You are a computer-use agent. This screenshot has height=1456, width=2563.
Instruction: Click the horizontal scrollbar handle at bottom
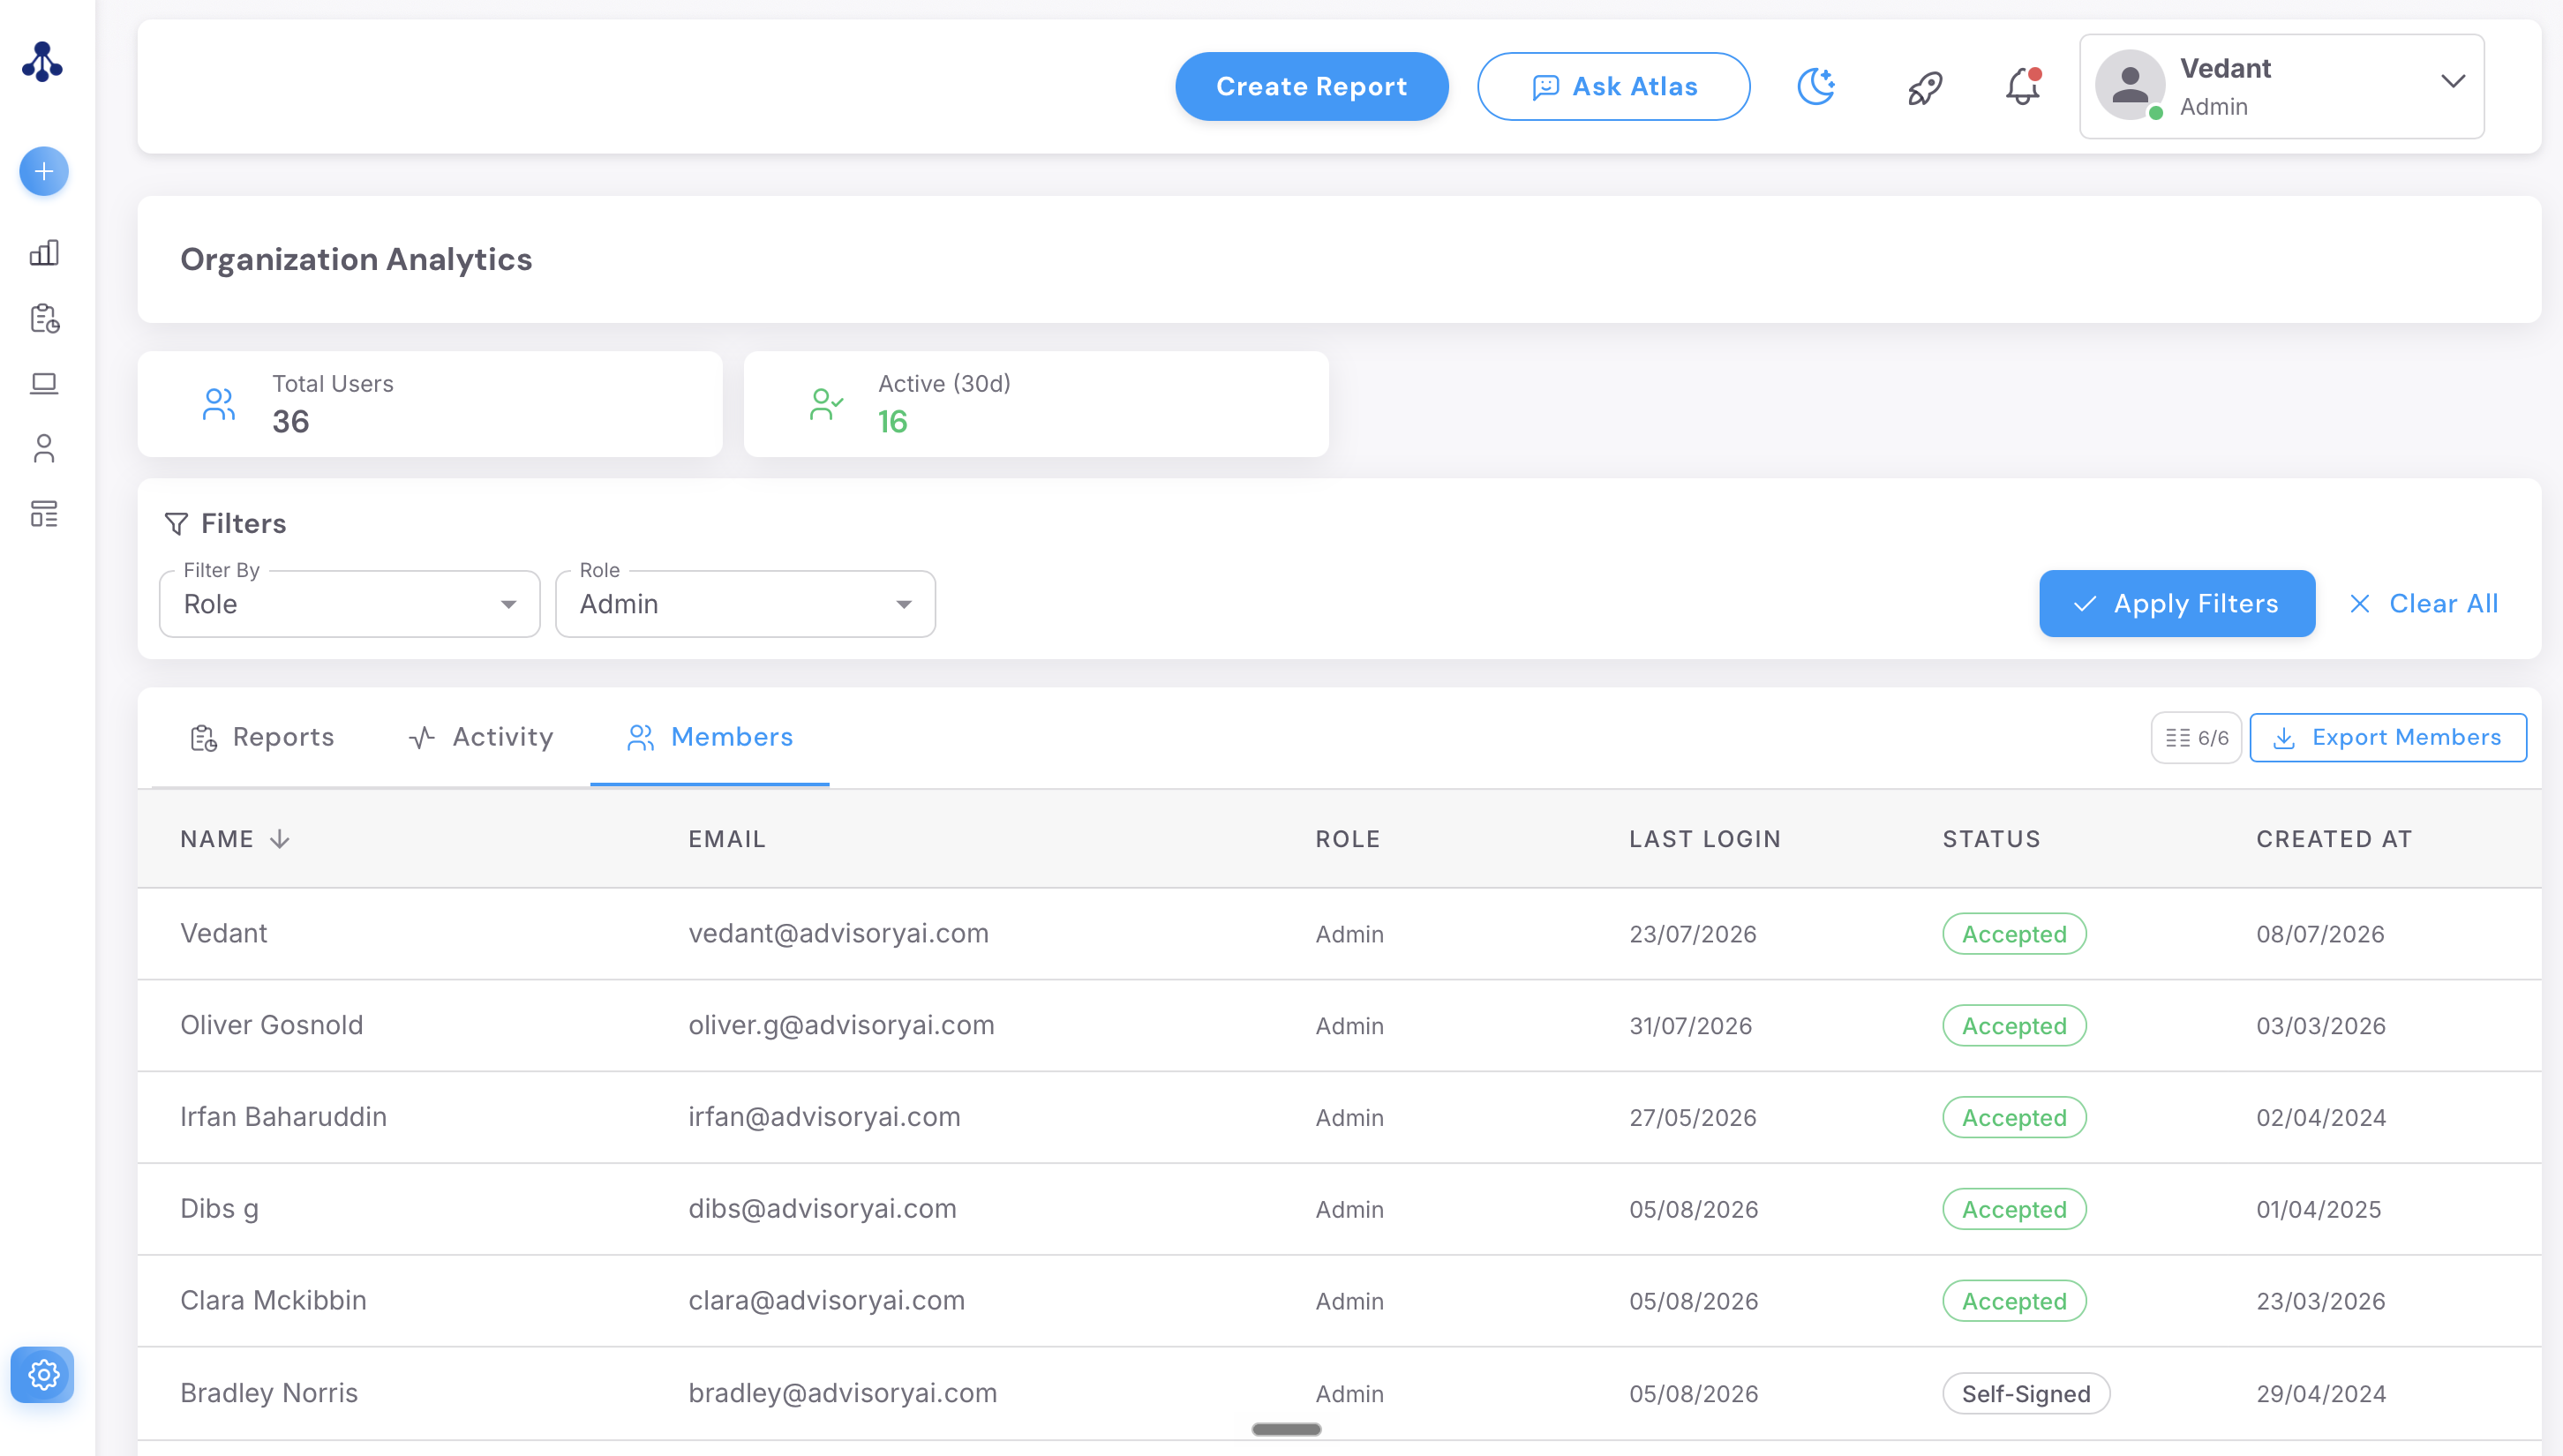click(x=1287, y=1429)
